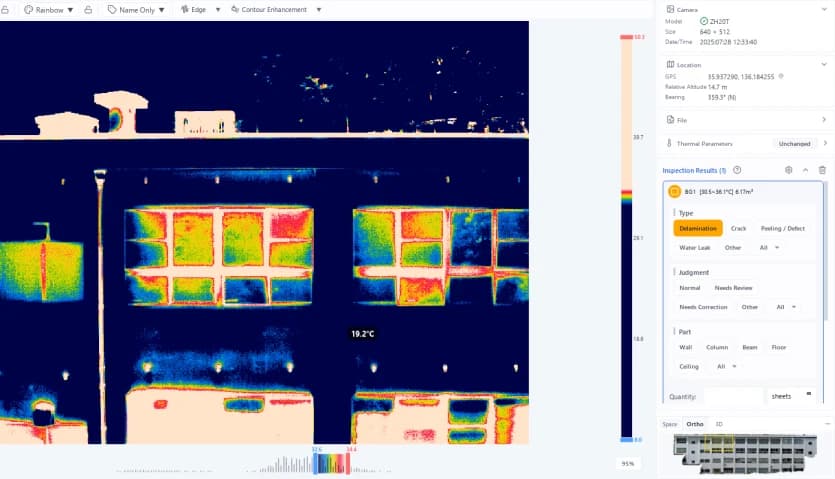
Task: Copy GPS coordinates using the copy icon
Action: pyautogui.click(x=781, y=76)
